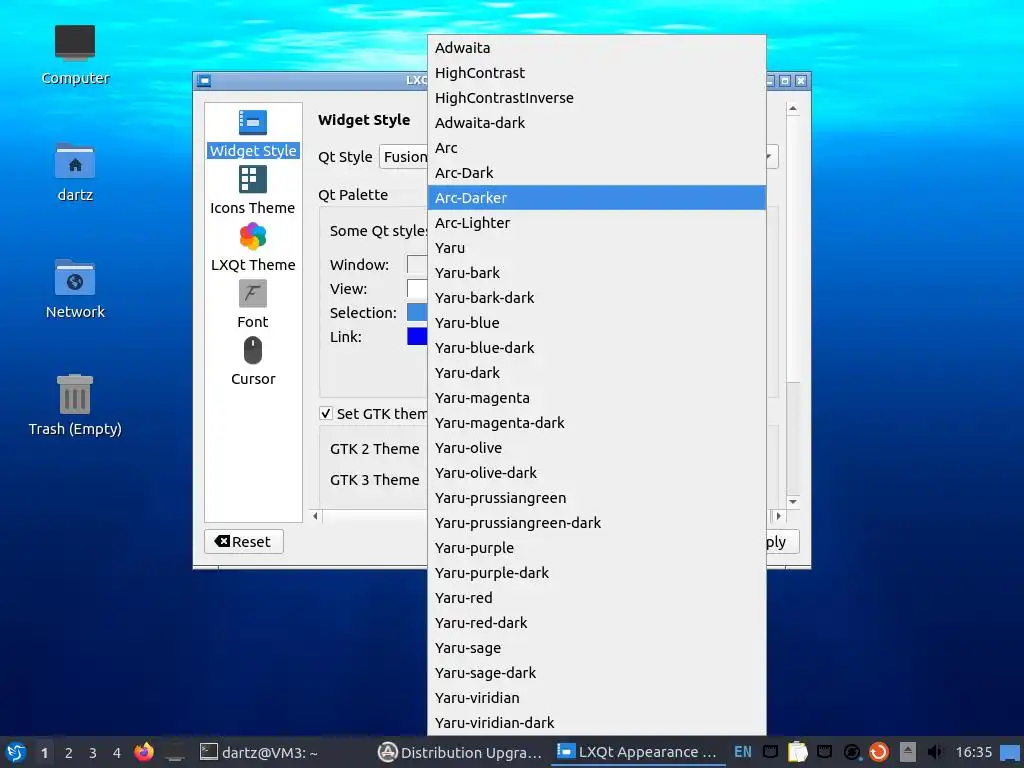Select Yaru-blue theme
The height and width of the screenshot is (768, 1024).
(596, 323)
